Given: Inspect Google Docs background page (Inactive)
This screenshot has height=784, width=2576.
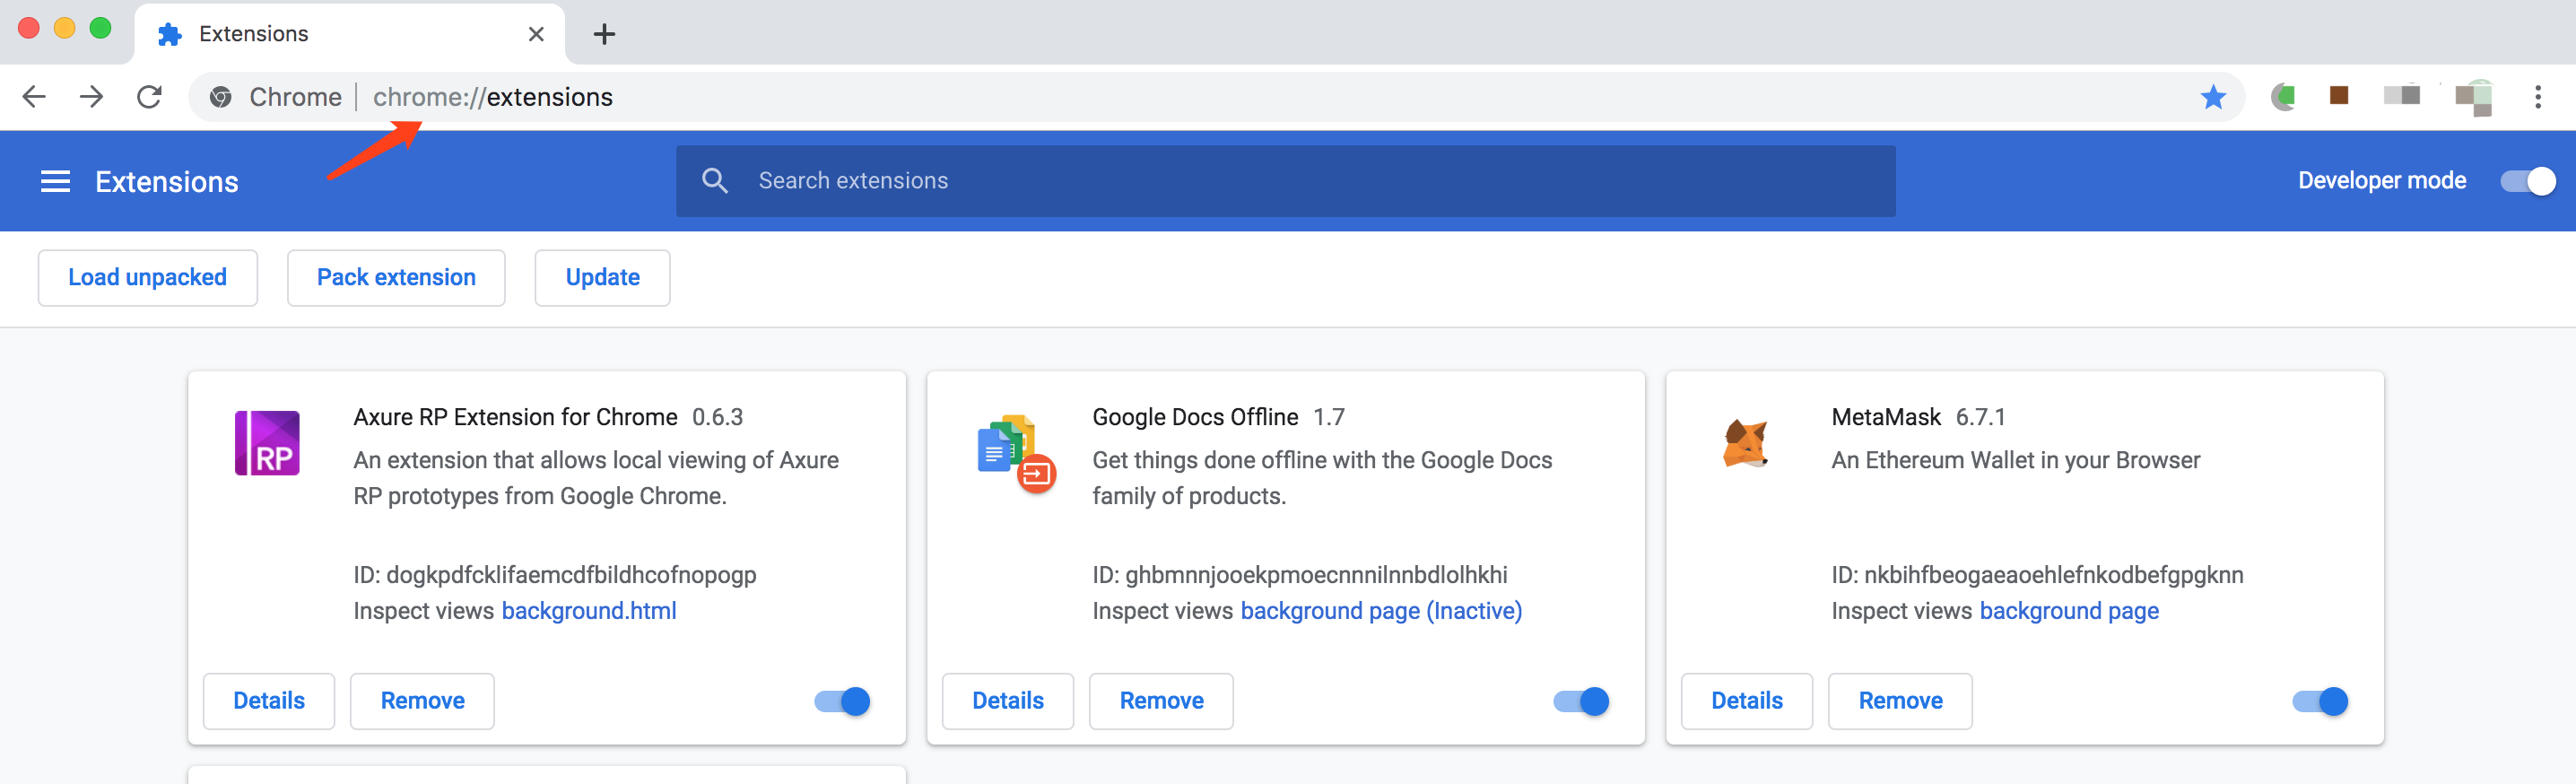Looking at the screenshot, I should coord(1381,611).
